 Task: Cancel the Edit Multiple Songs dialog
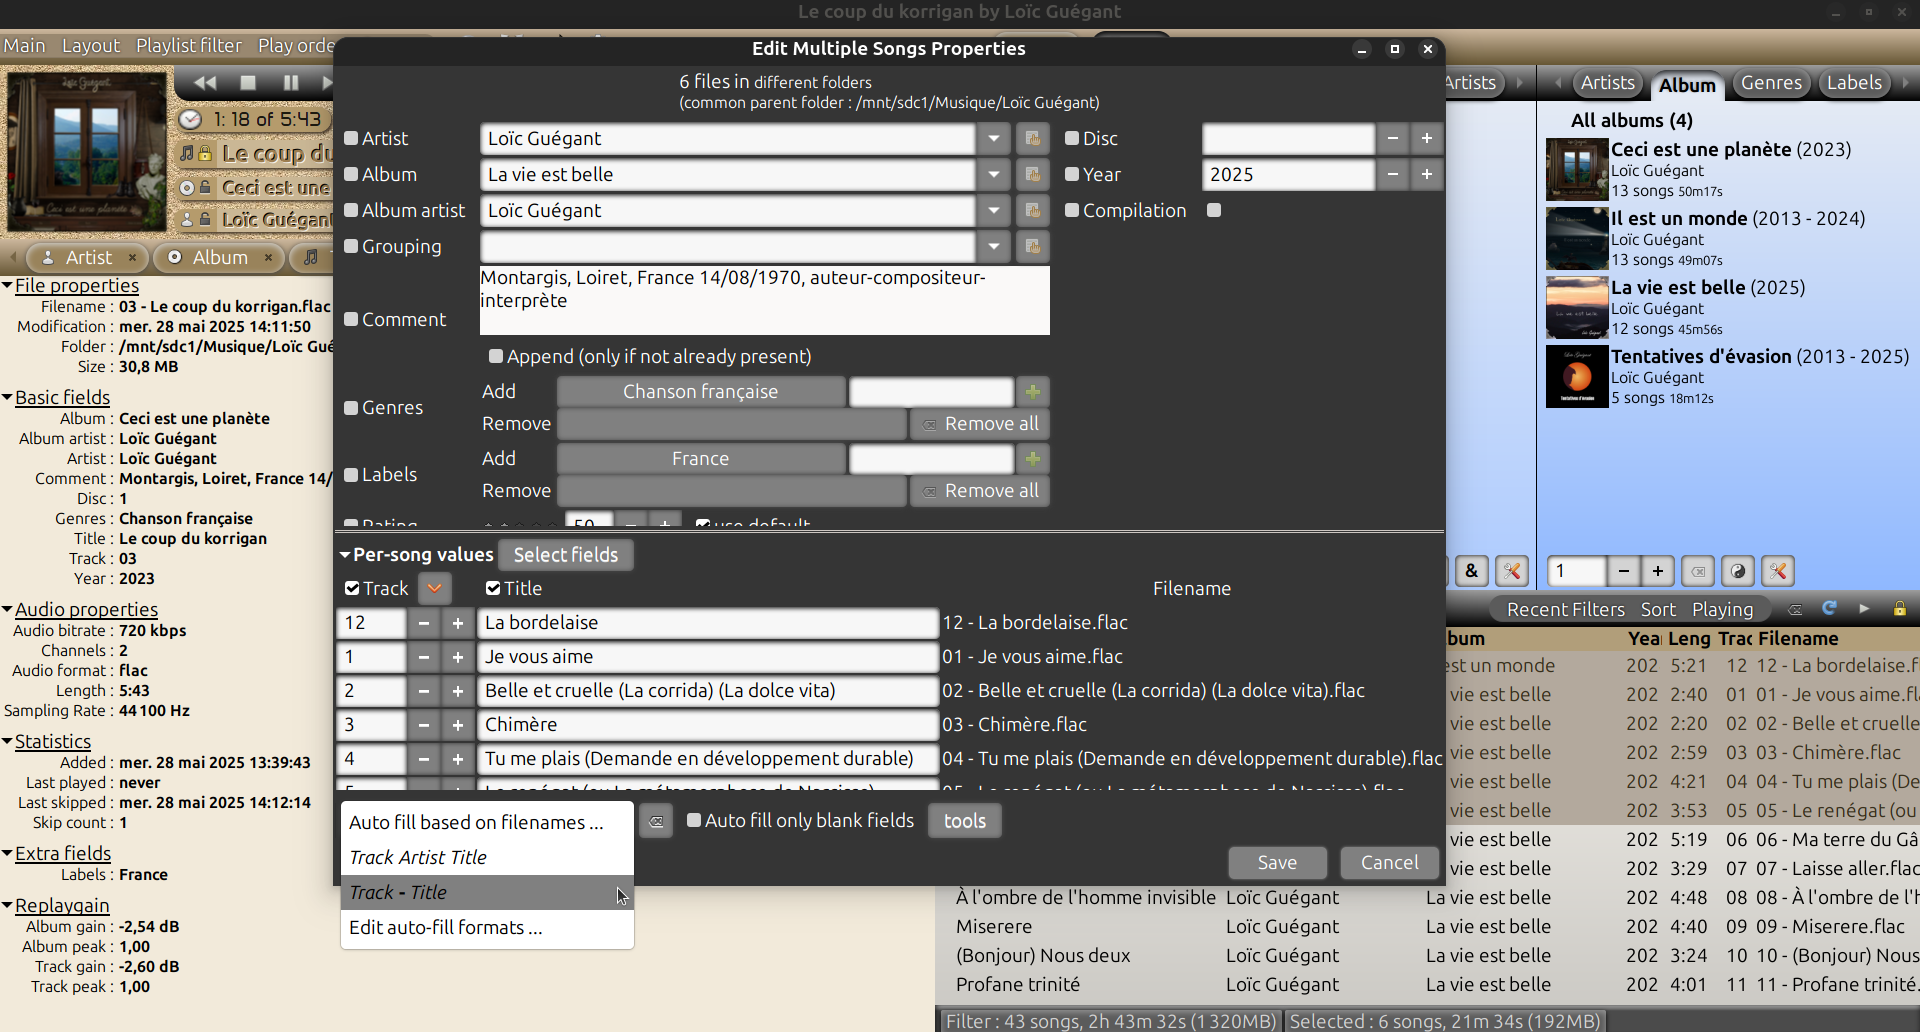[1389, 862]
